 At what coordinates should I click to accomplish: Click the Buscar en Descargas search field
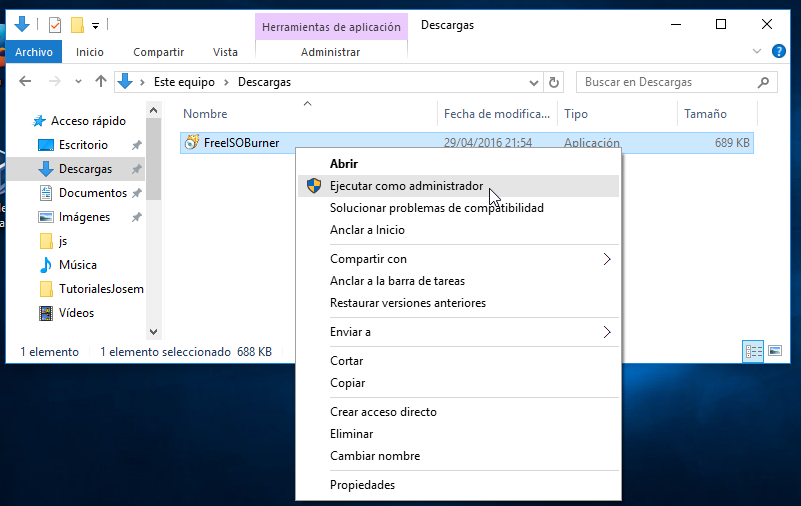coord(676,82)
